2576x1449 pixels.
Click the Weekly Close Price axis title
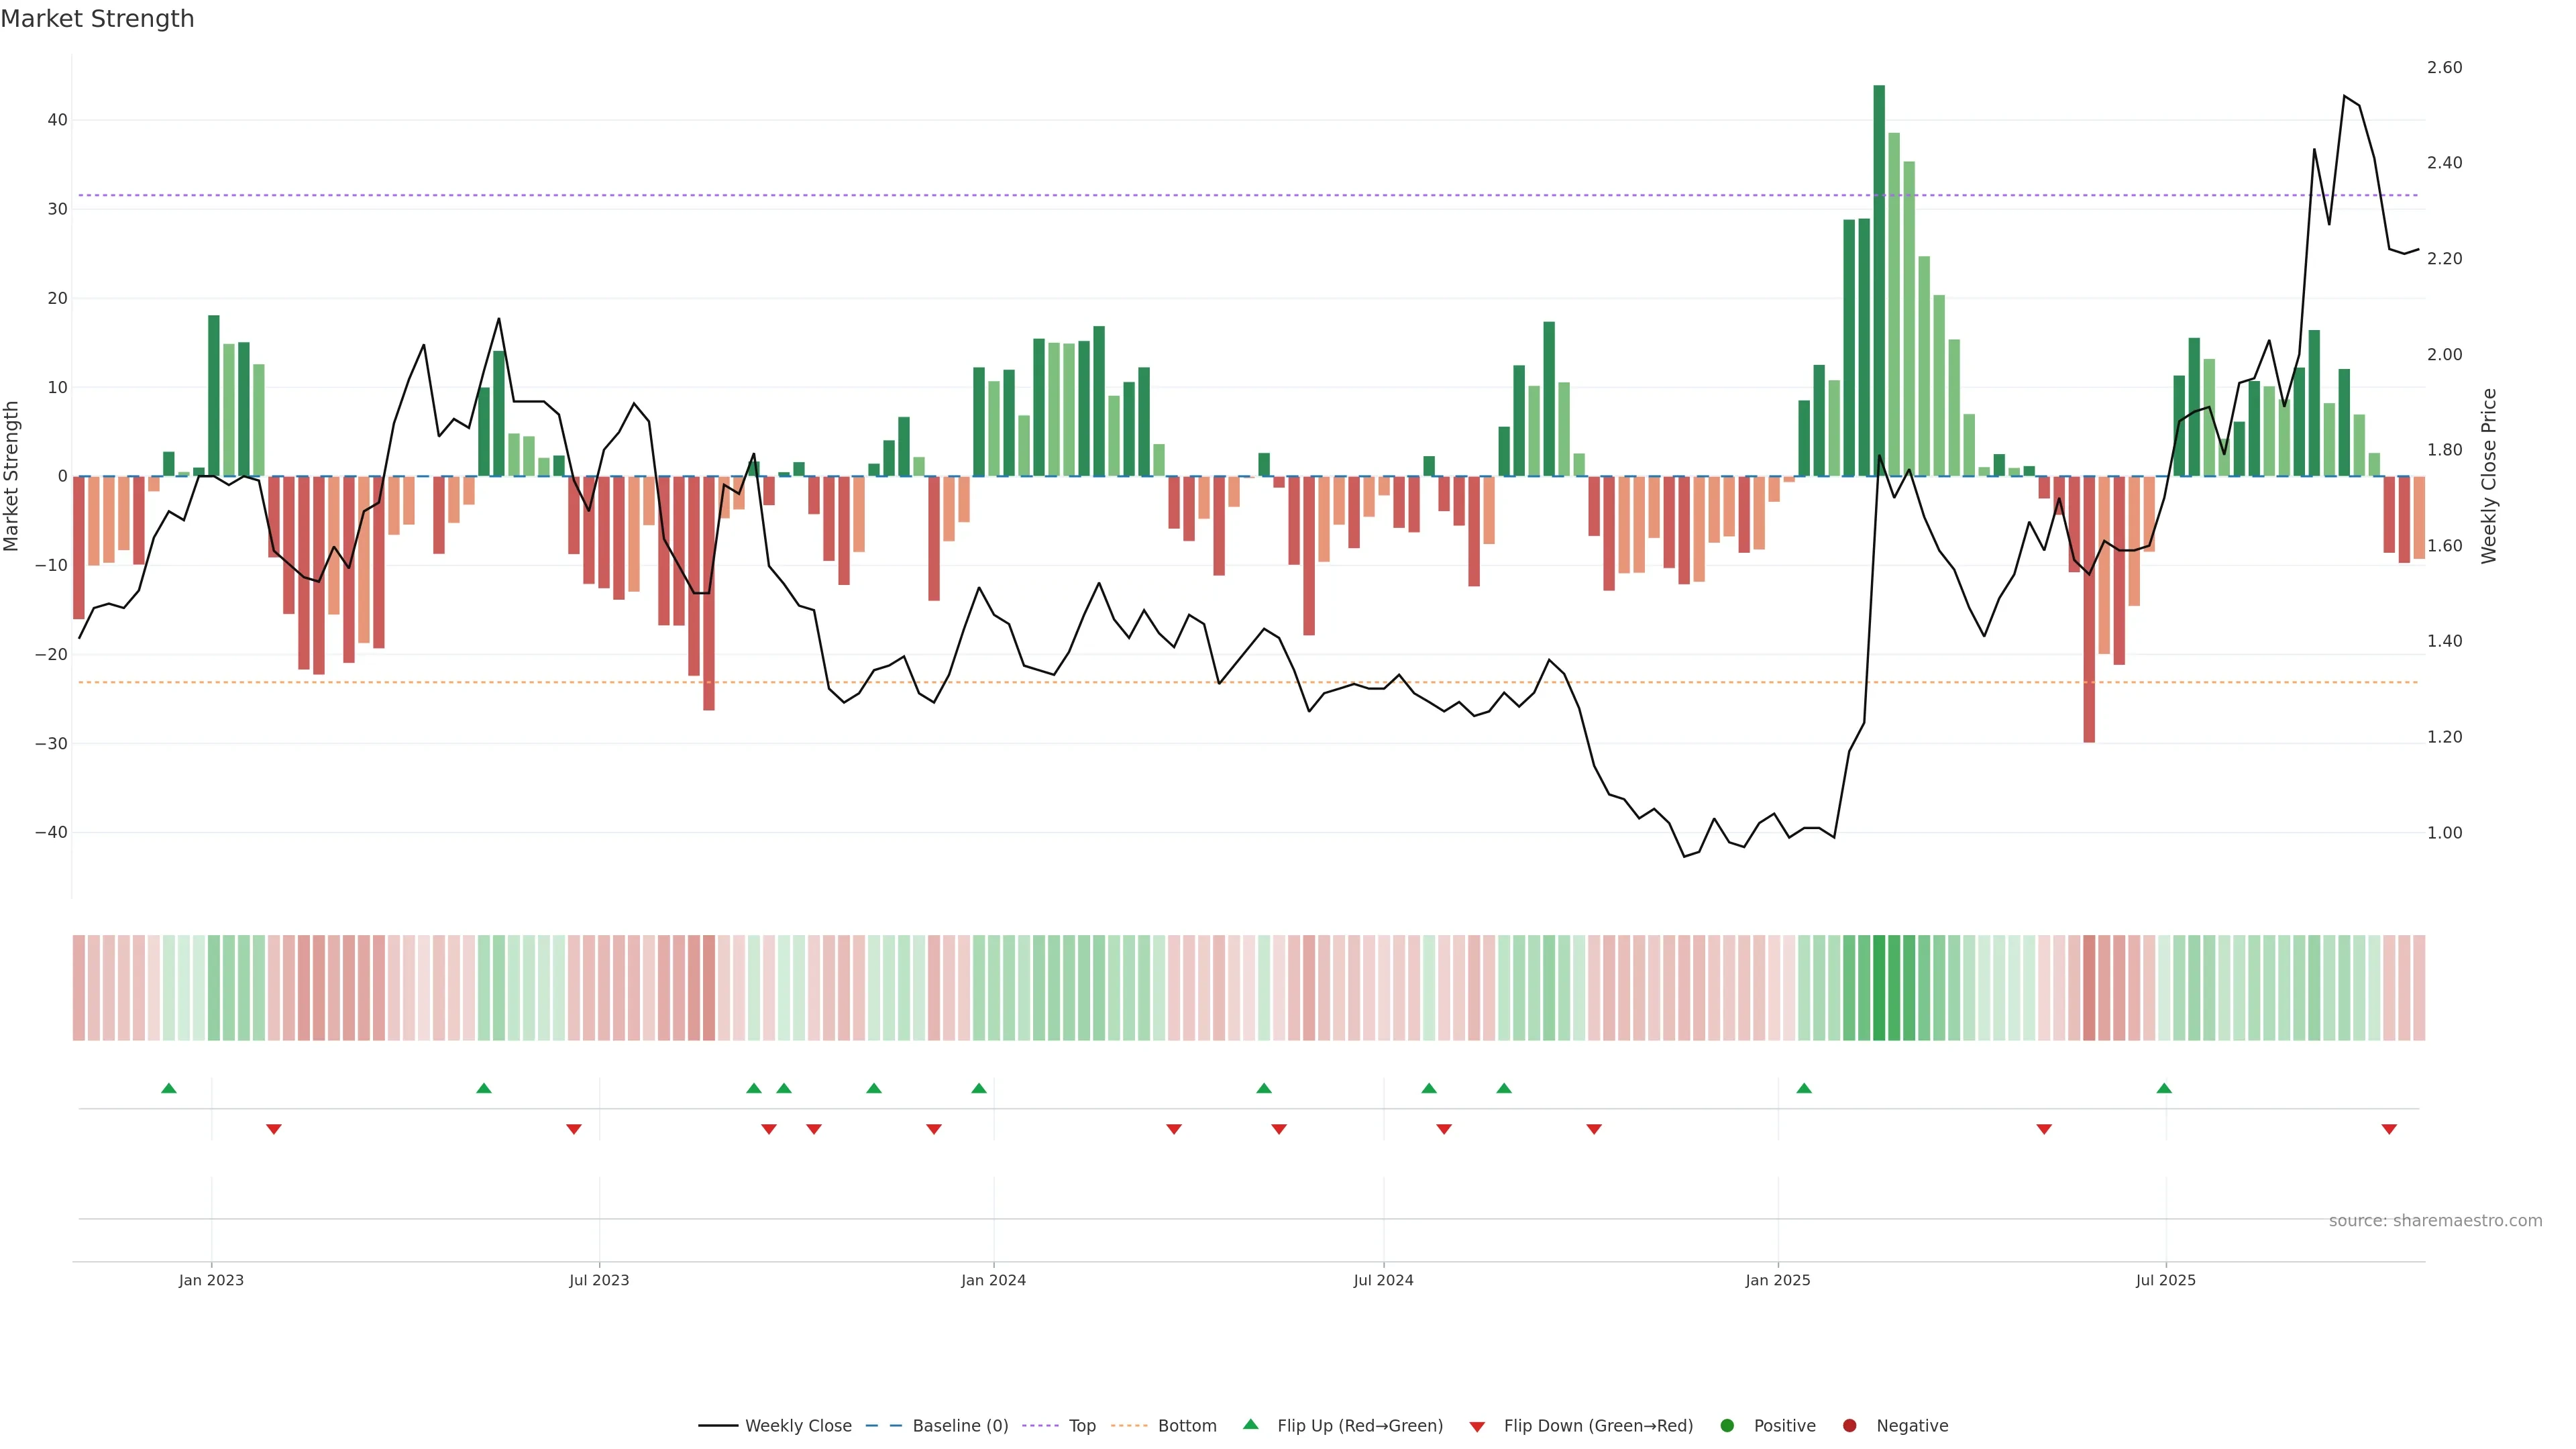(2489, 476)
